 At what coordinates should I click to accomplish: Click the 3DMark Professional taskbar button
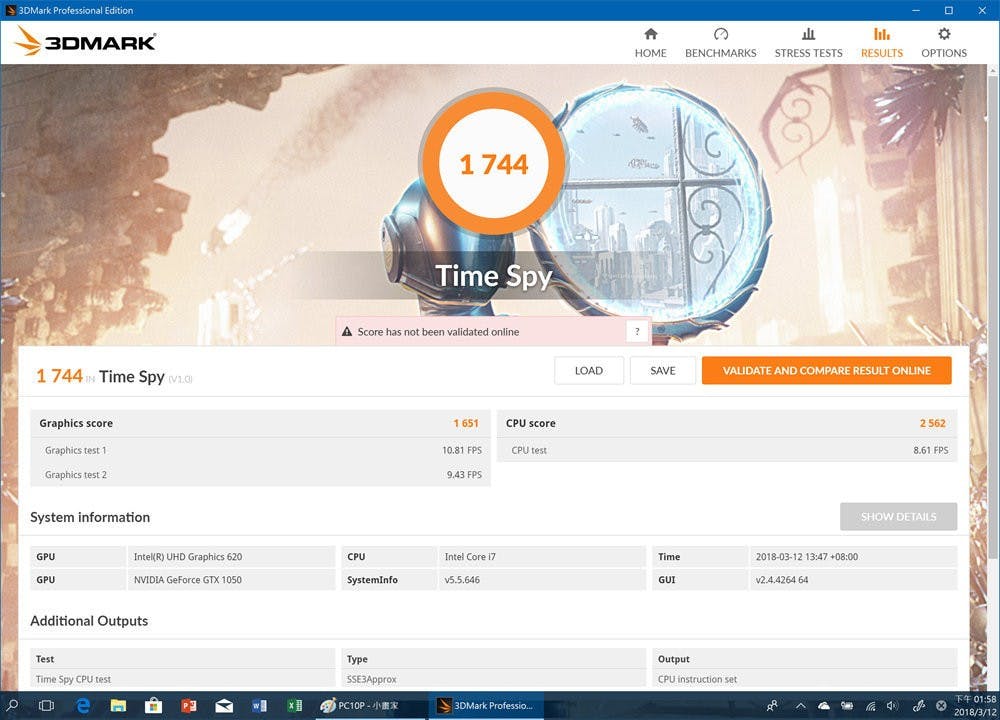(486, 705)
